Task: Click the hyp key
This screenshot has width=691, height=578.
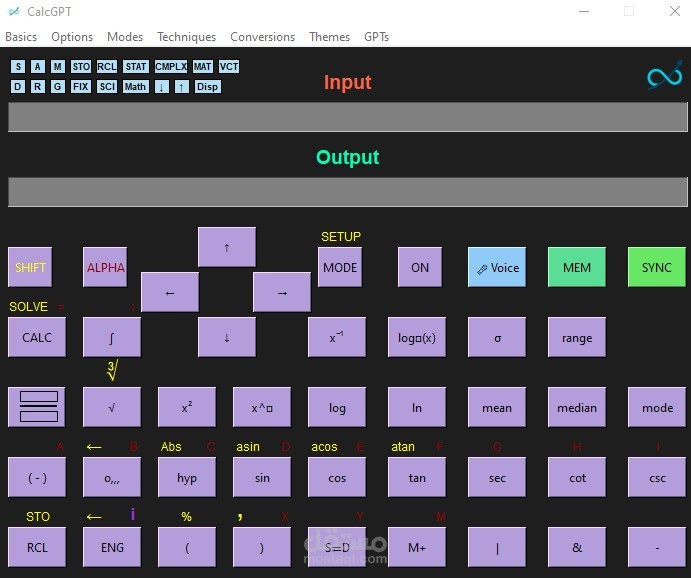Action: (x=187, y=477)
